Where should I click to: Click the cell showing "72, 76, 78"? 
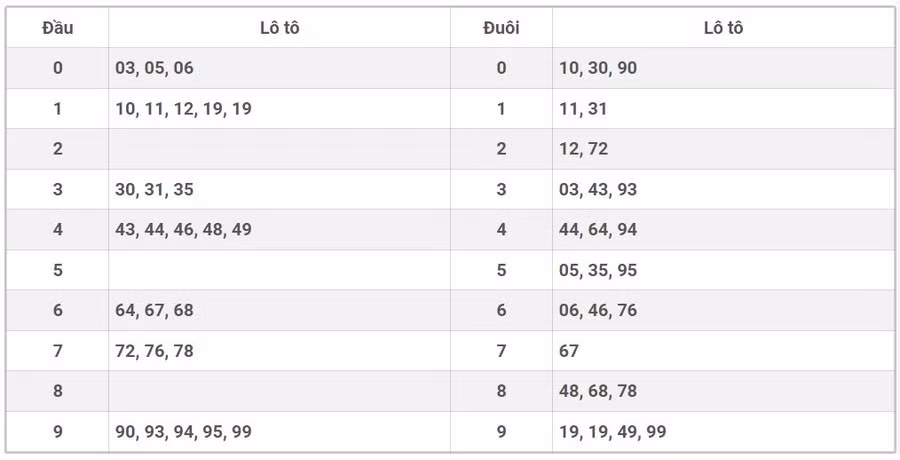click(155, 351)
